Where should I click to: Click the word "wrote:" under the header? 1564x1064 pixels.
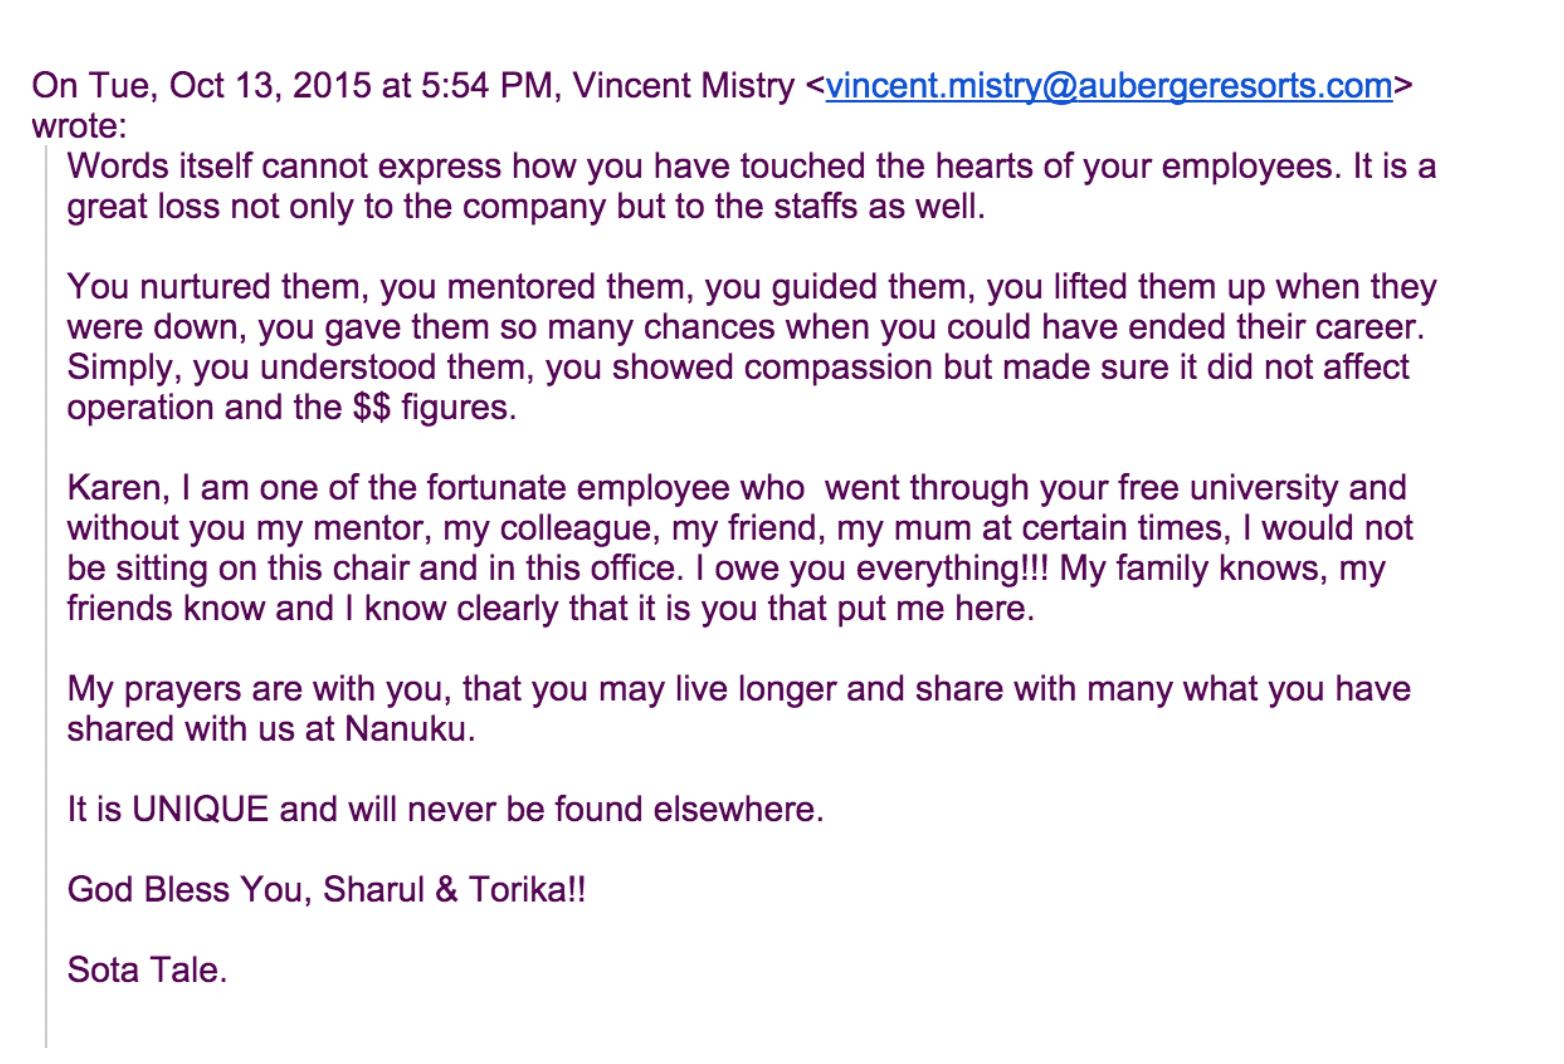tap(79, 126)
